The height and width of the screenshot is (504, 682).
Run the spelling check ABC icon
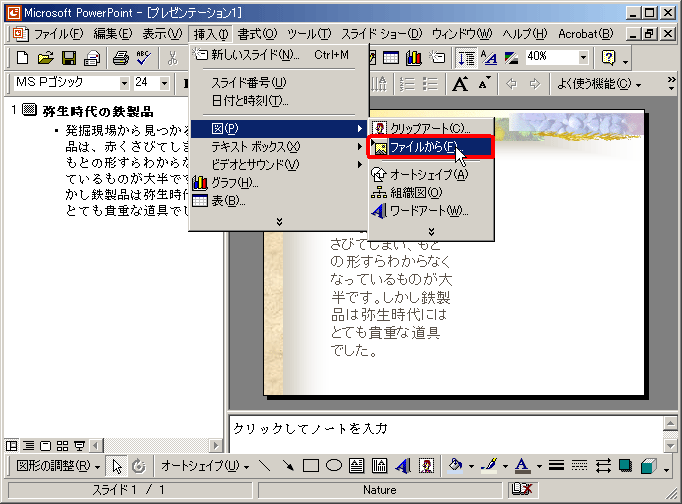click(144, 57)
